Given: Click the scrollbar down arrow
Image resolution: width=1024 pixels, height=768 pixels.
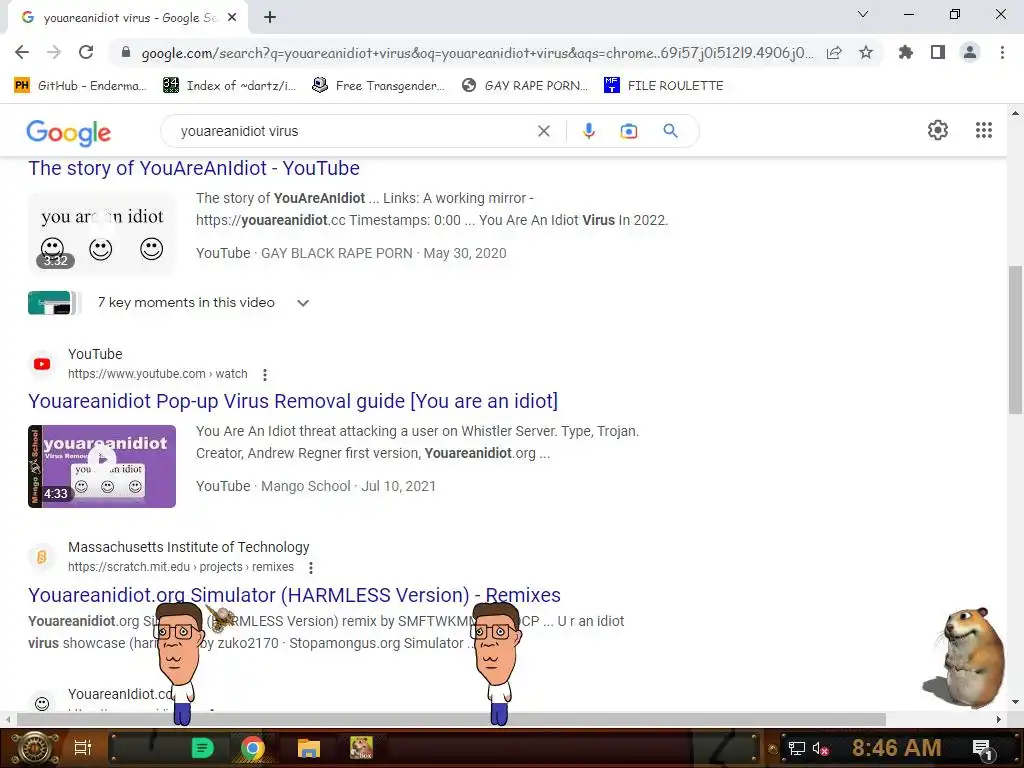Looking at the screenshot, I should click(x=1014, y=703).
